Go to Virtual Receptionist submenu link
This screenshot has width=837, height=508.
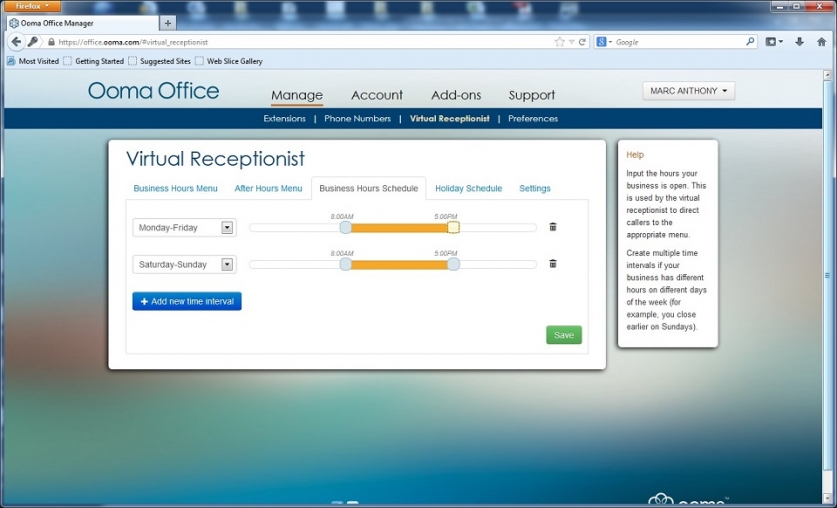(x=449, y=118)
